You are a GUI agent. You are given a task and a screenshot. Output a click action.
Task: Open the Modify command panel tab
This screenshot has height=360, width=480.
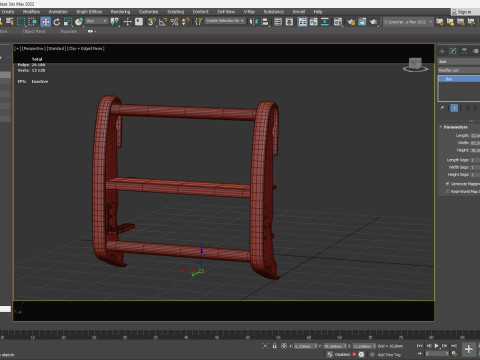453,51
